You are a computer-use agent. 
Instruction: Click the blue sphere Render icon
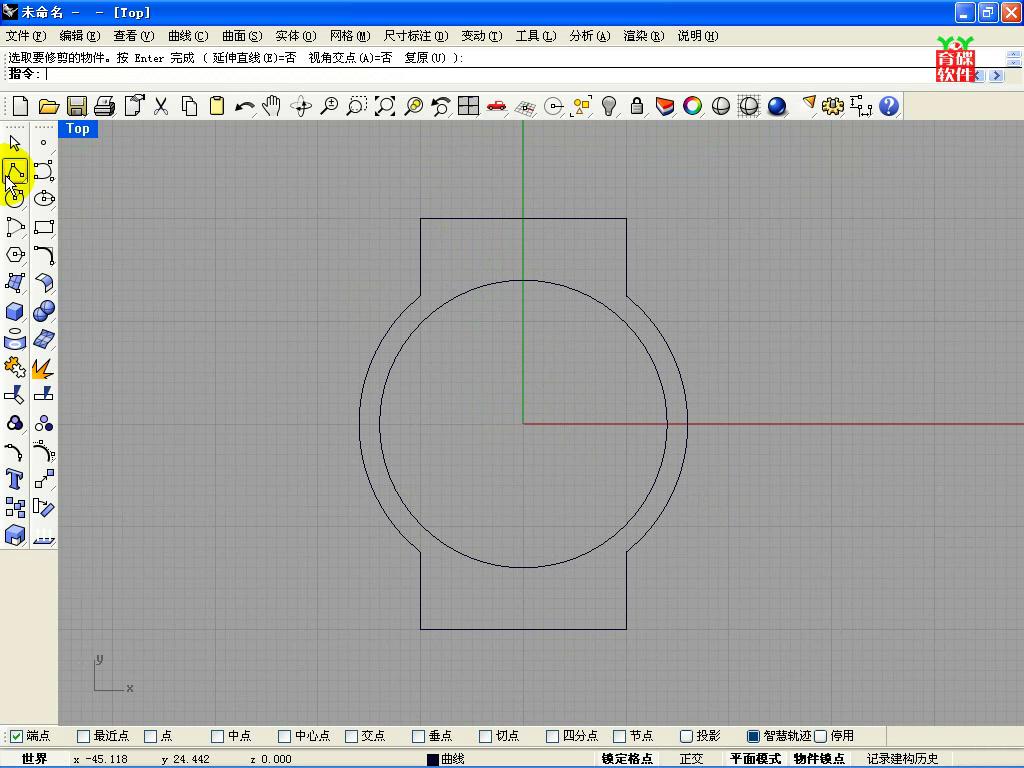click(x=776, y=106)
